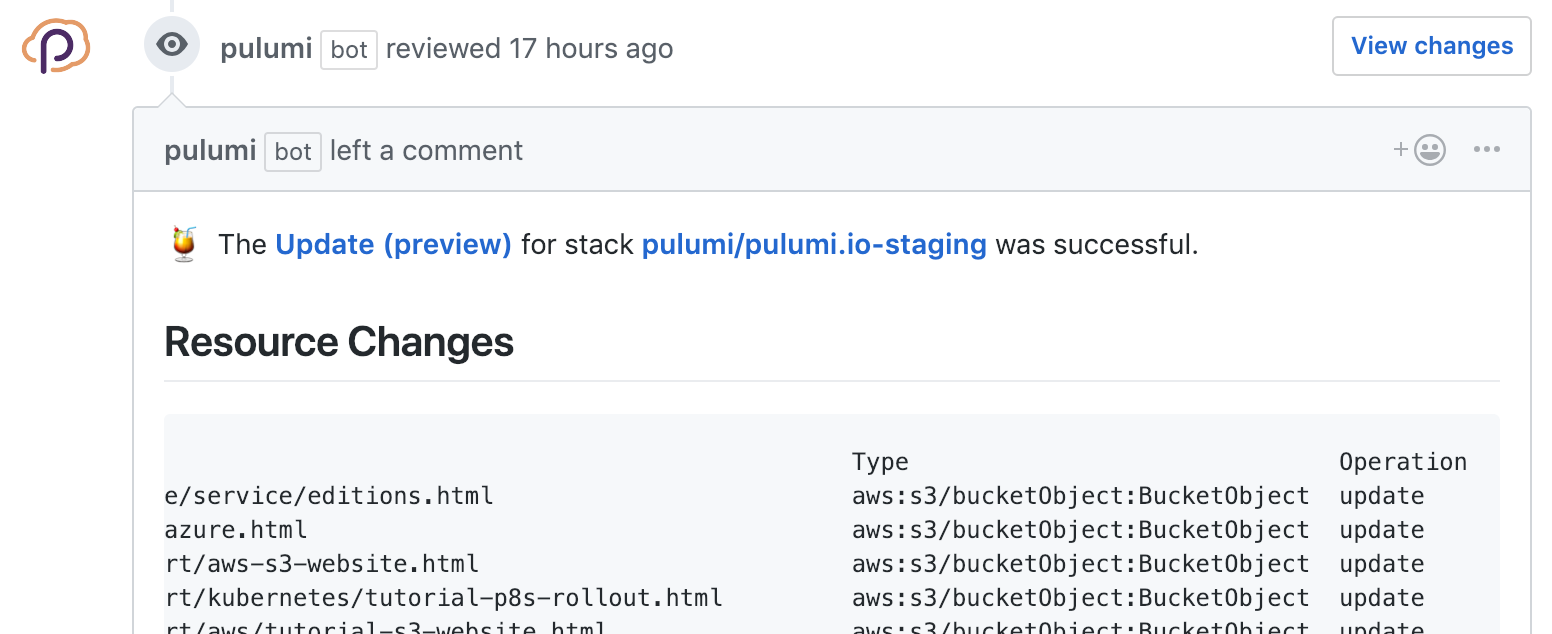Viewport: 1552px width, 634px height.
Task: Click the pulumi username in the review header
Action: (x=265, y=48)
